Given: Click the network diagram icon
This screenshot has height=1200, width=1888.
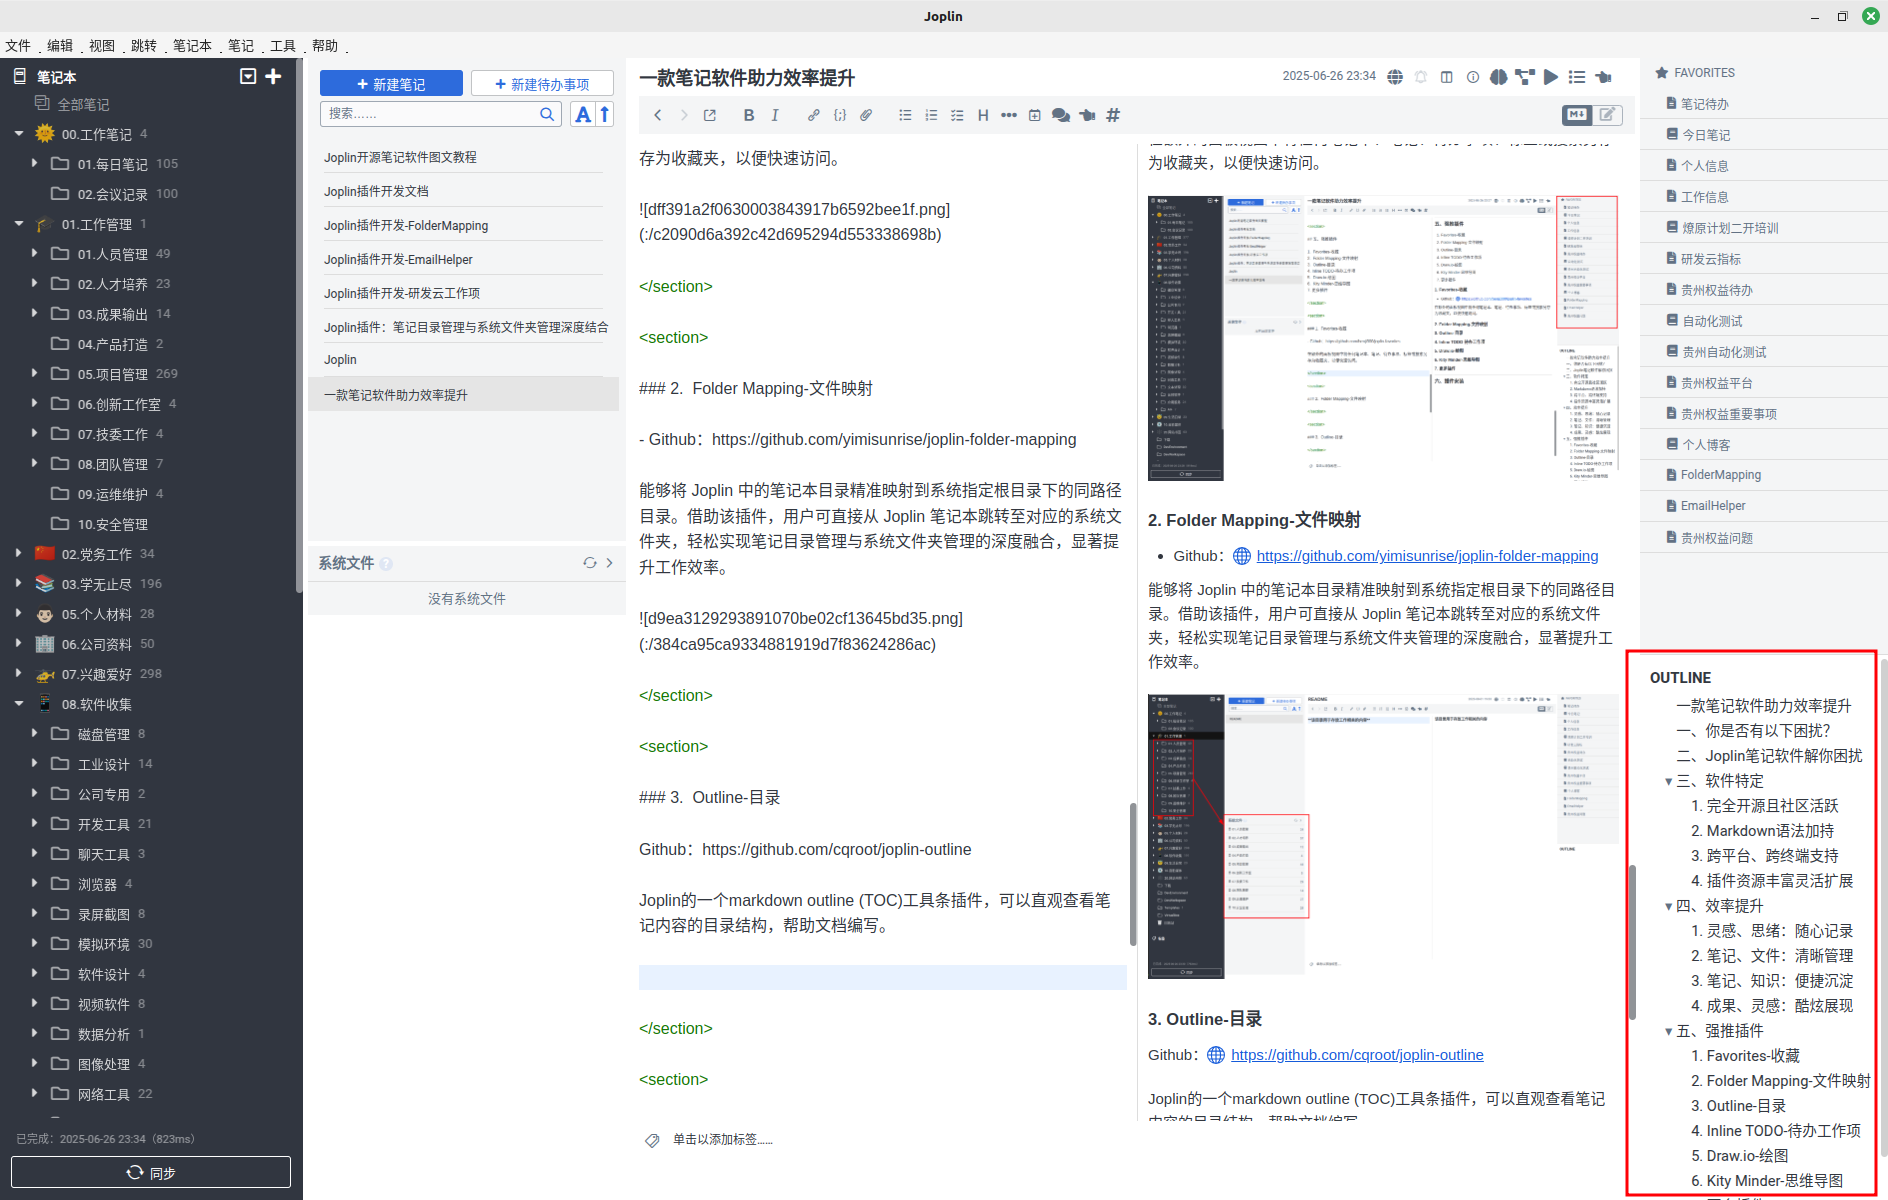Looking at the screenshot, I should pyautogui.click(x=1524, y=77).
